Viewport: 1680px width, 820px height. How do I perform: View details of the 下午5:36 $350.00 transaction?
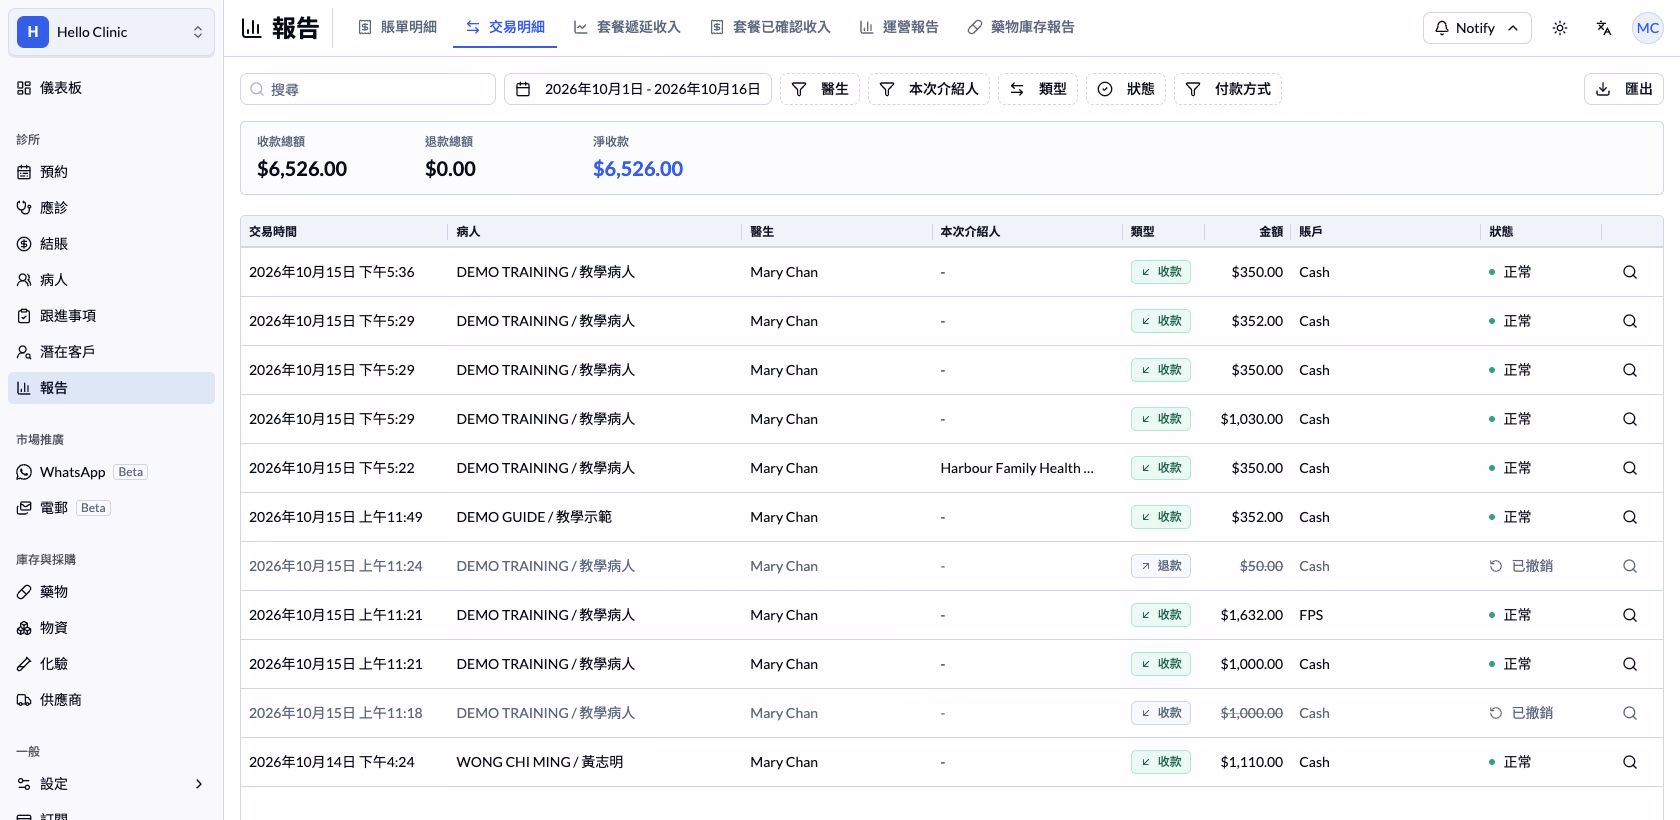pyautogui.click(x=1629, y=272)
